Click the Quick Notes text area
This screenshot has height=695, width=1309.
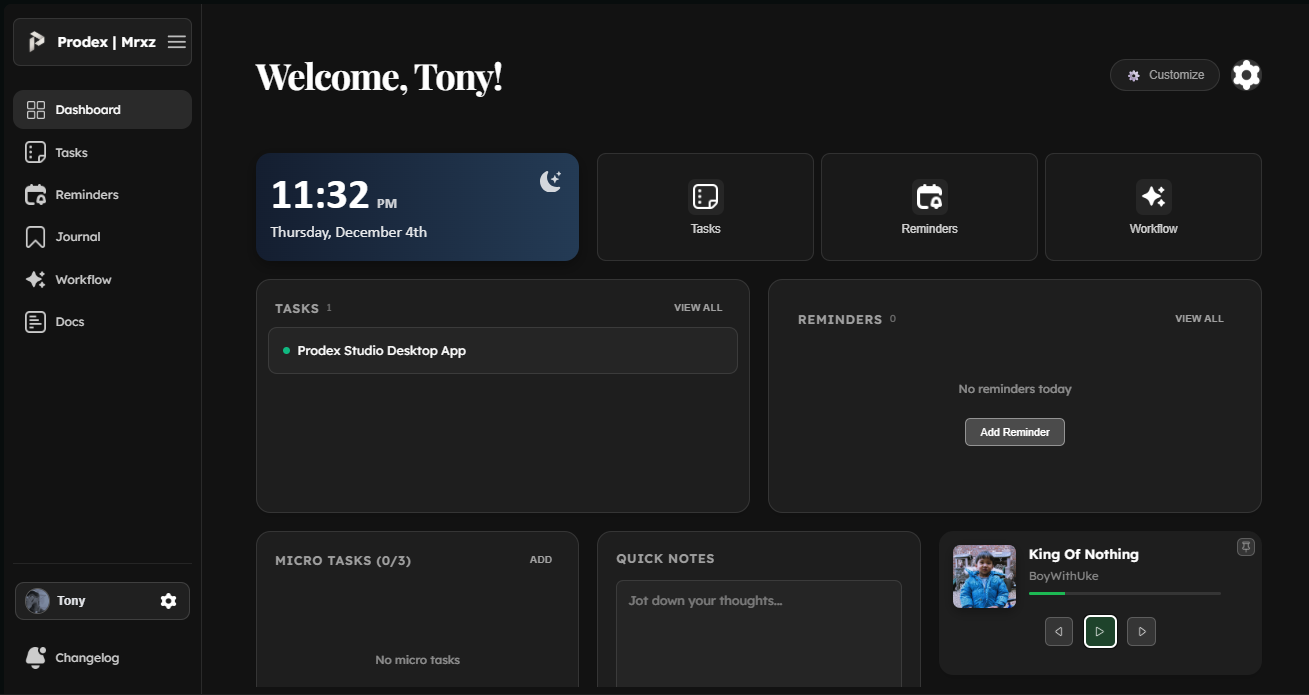[x=758, y=630]
